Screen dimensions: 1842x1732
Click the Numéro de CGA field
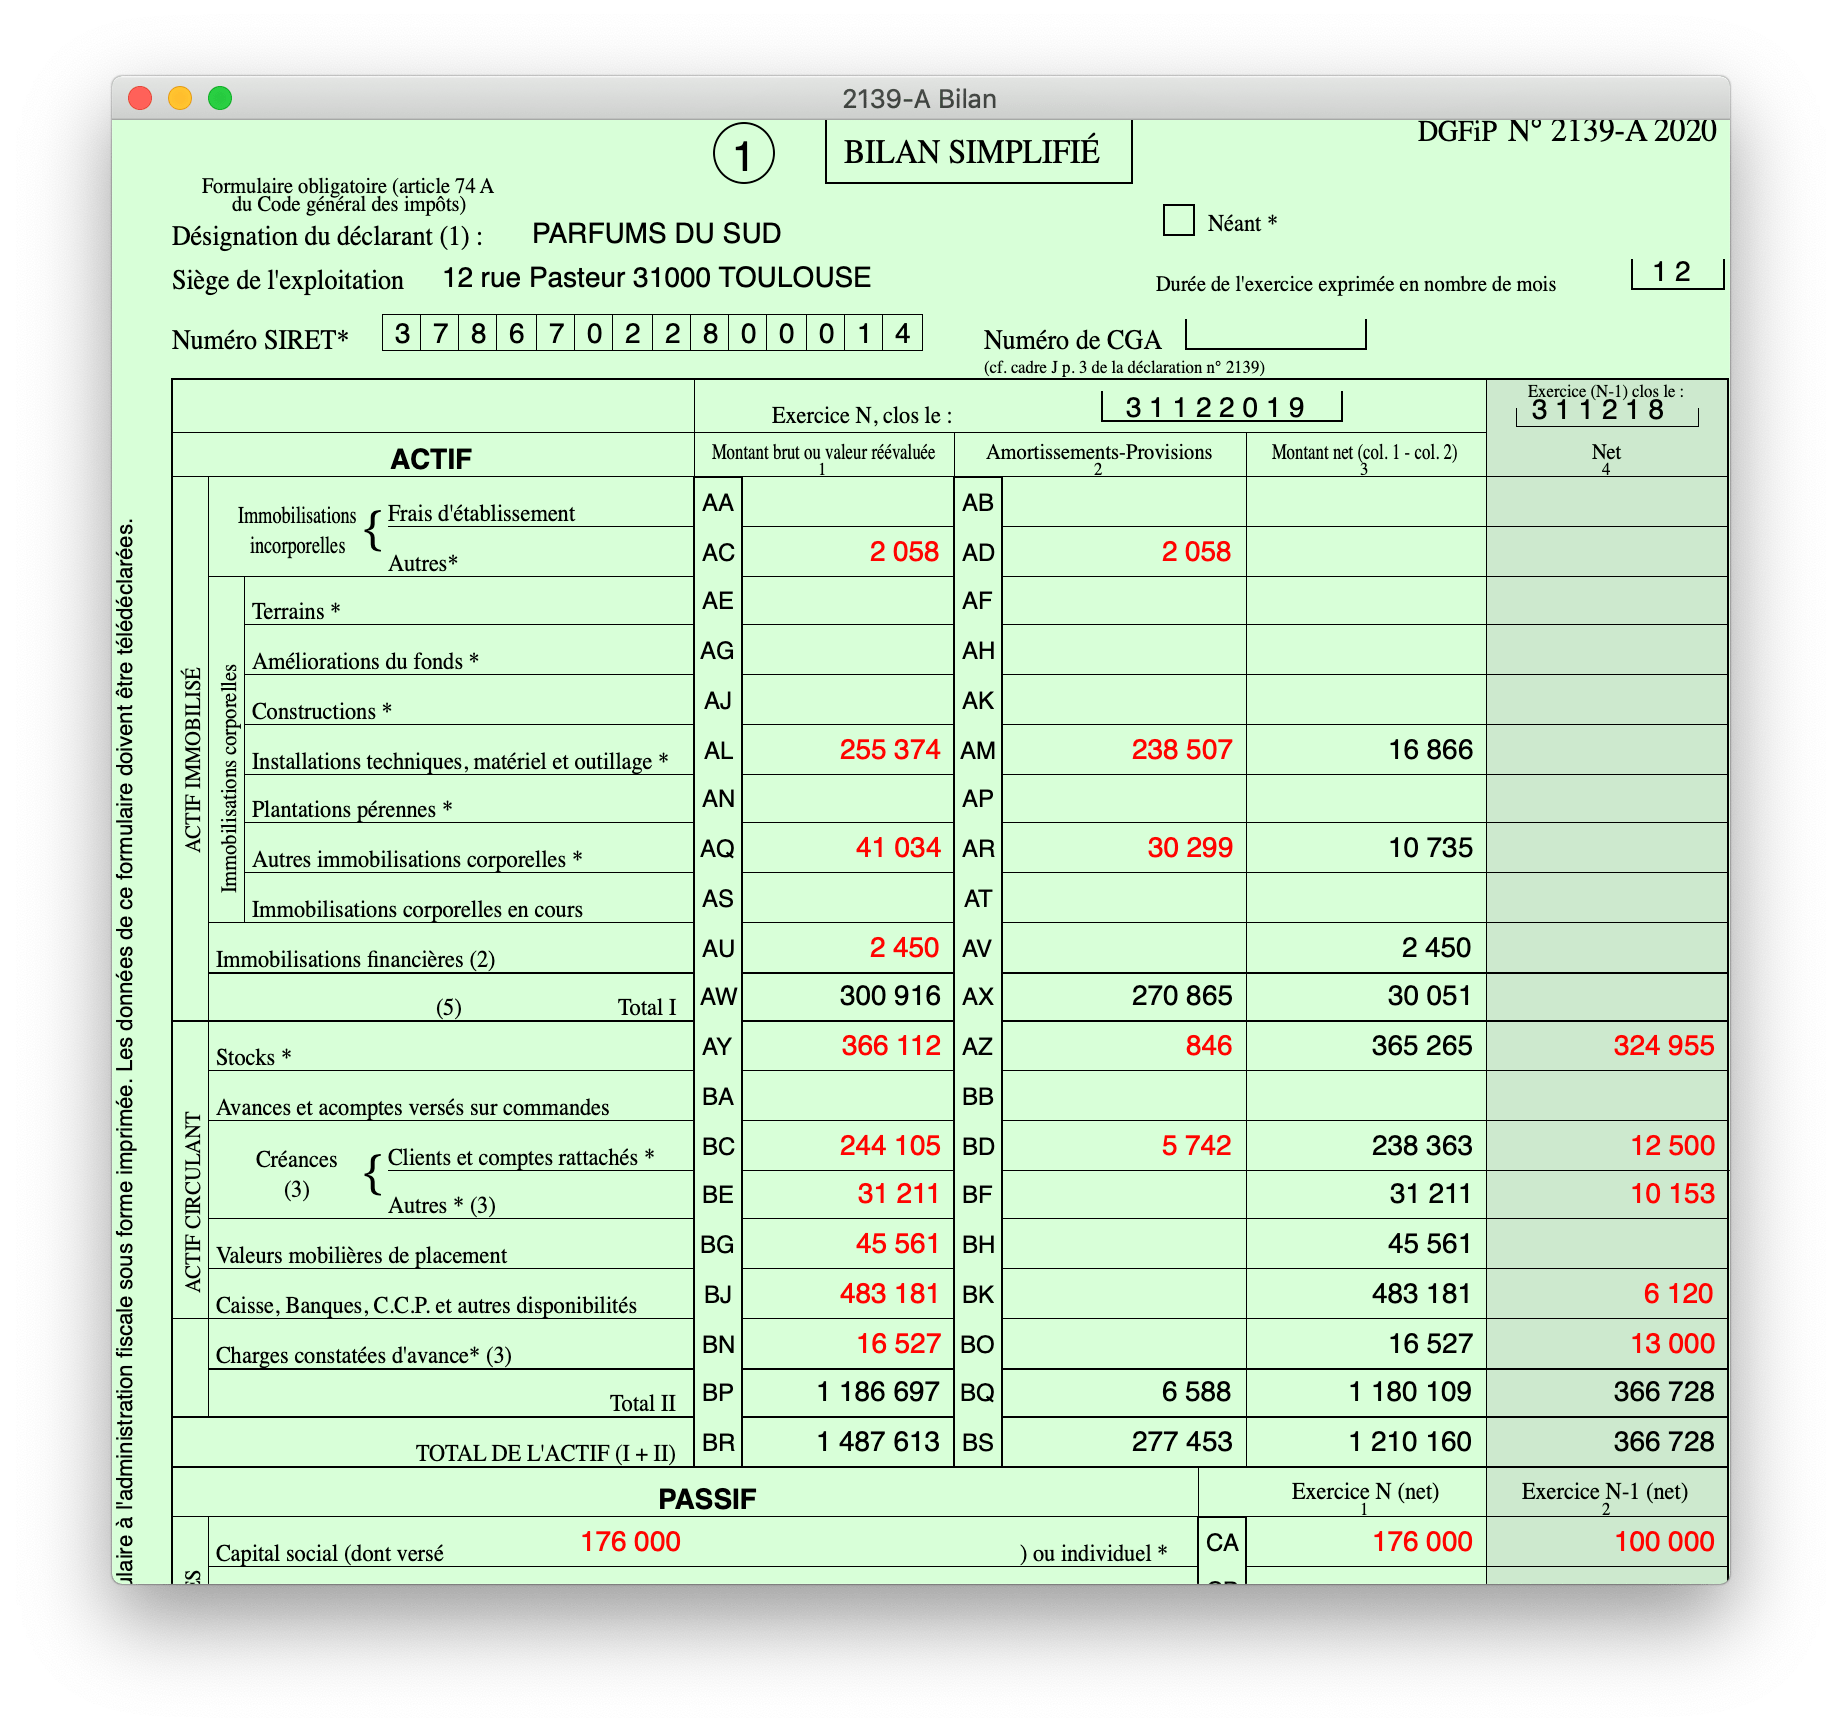(1275, 334)
